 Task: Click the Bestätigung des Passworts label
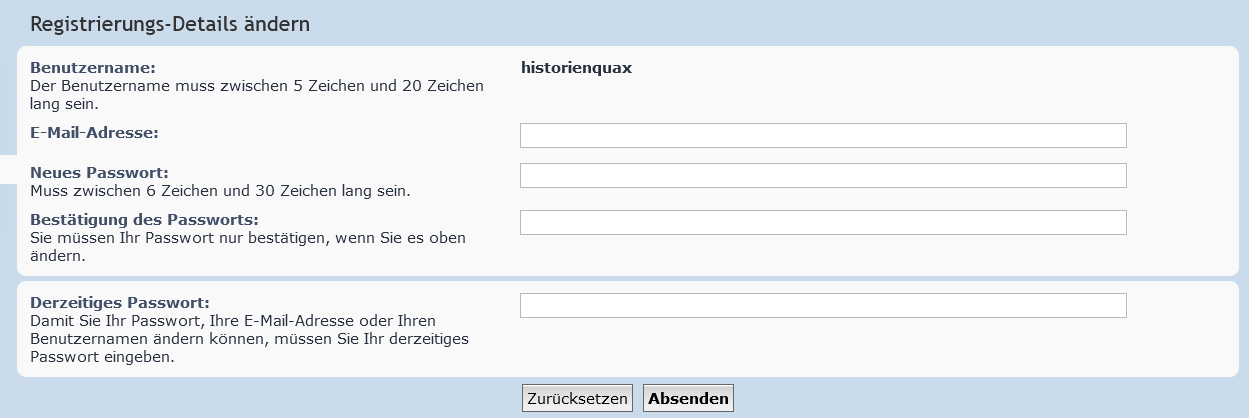[145, 220]
